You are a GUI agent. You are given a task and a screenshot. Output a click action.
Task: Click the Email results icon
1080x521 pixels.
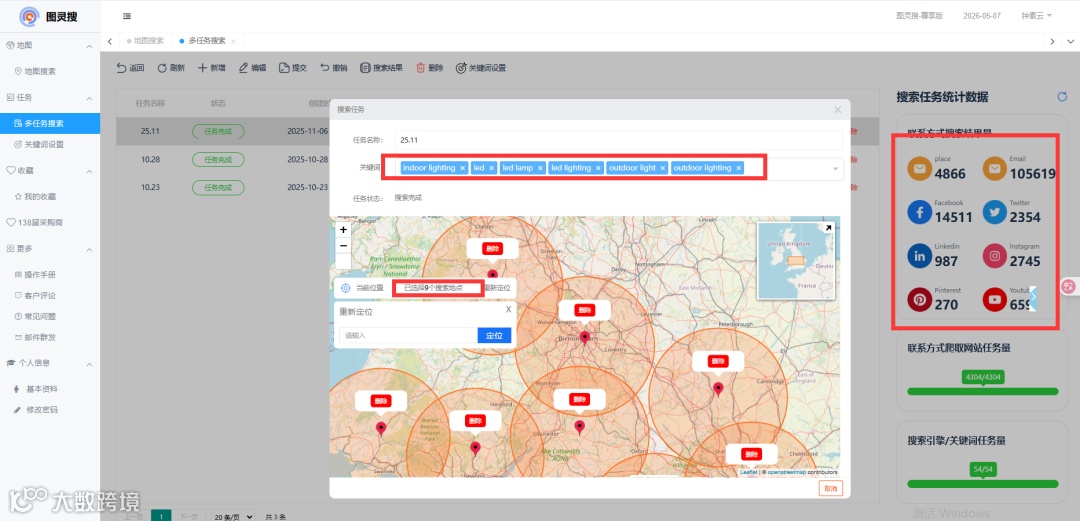[x=995, y=168]
